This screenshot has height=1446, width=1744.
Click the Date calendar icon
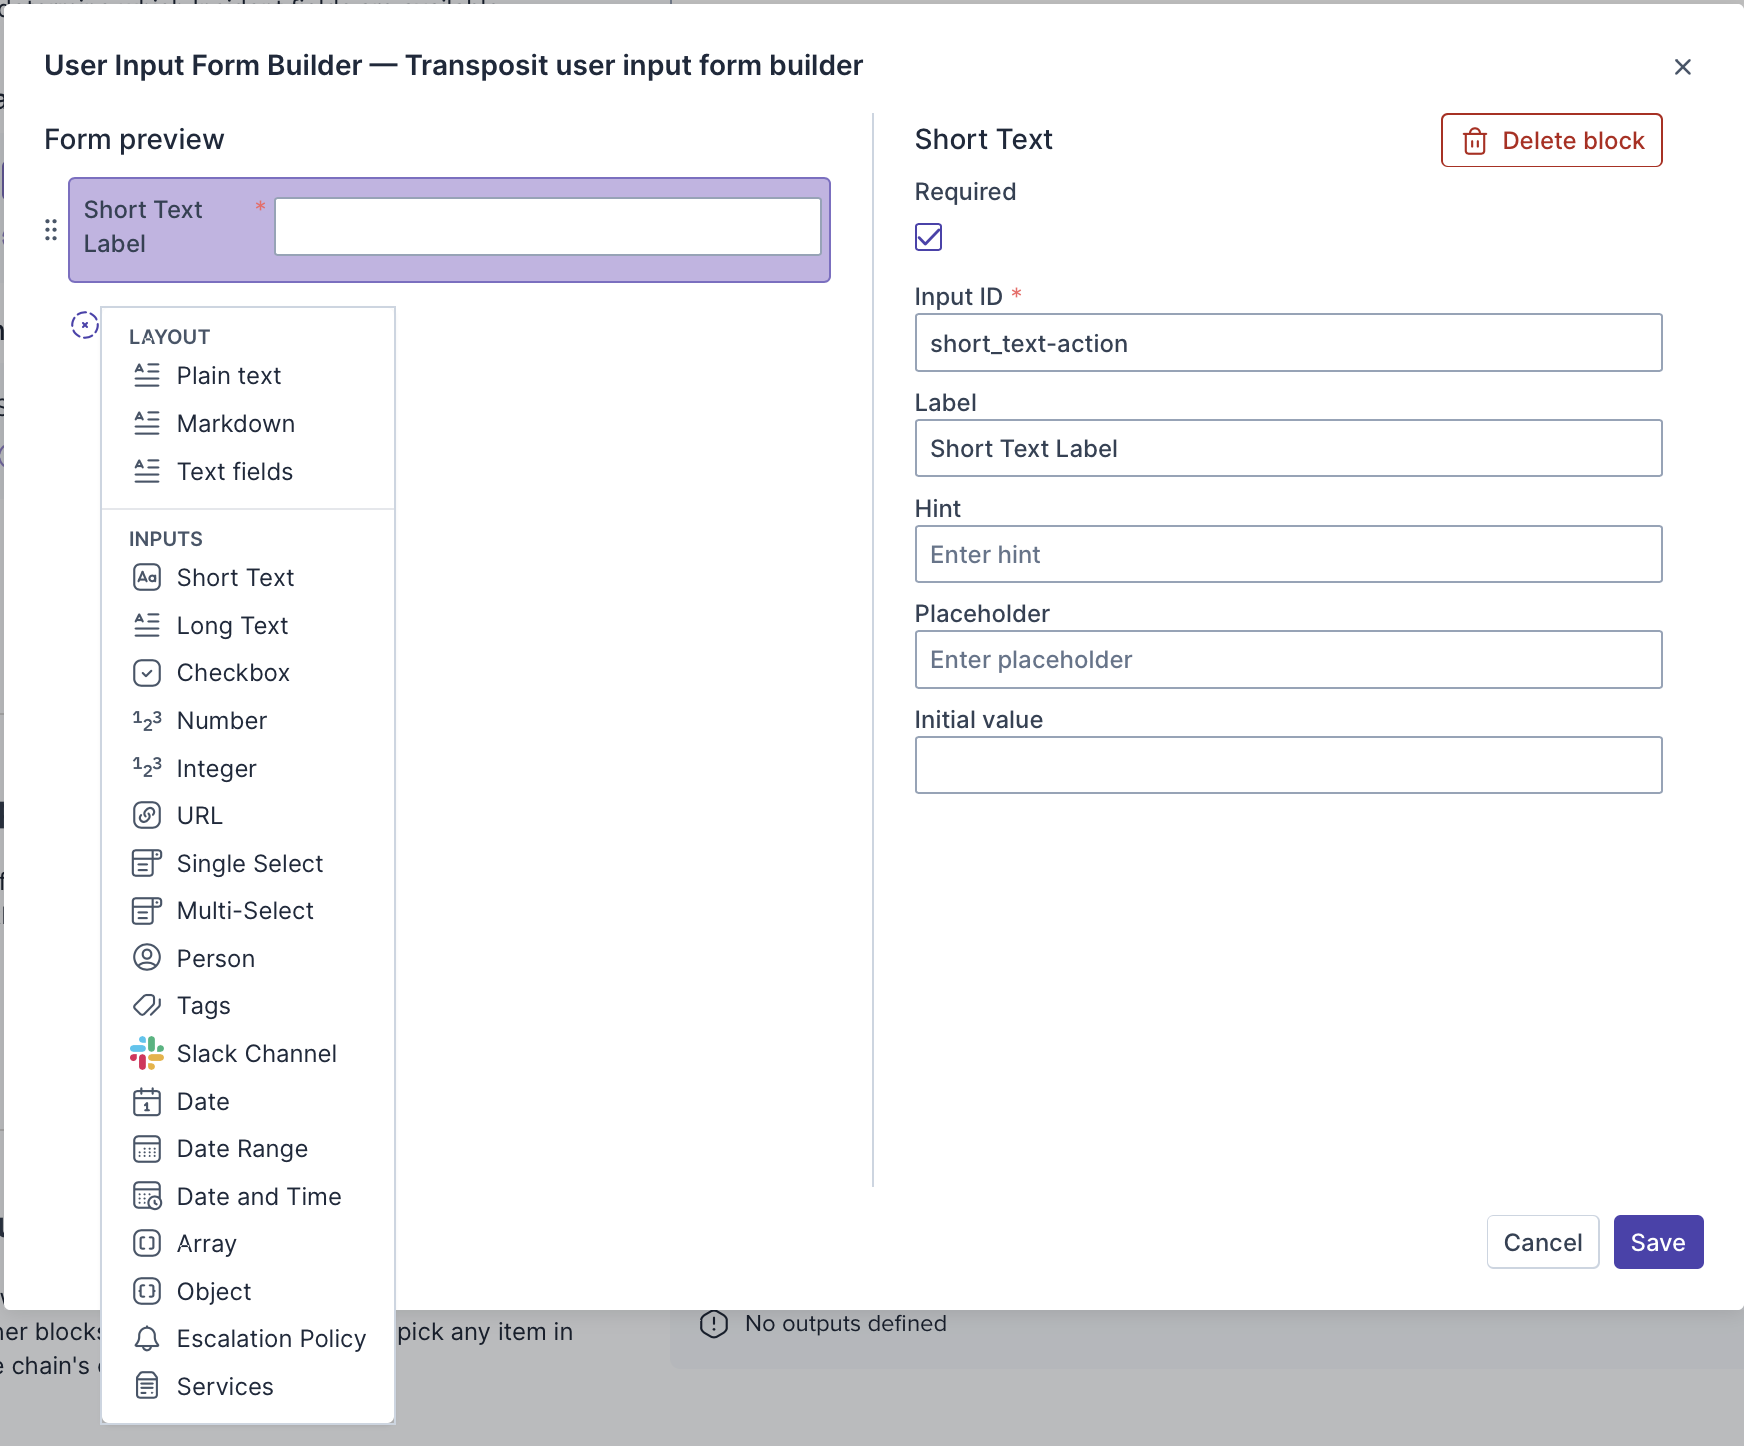pos(147,1101)
